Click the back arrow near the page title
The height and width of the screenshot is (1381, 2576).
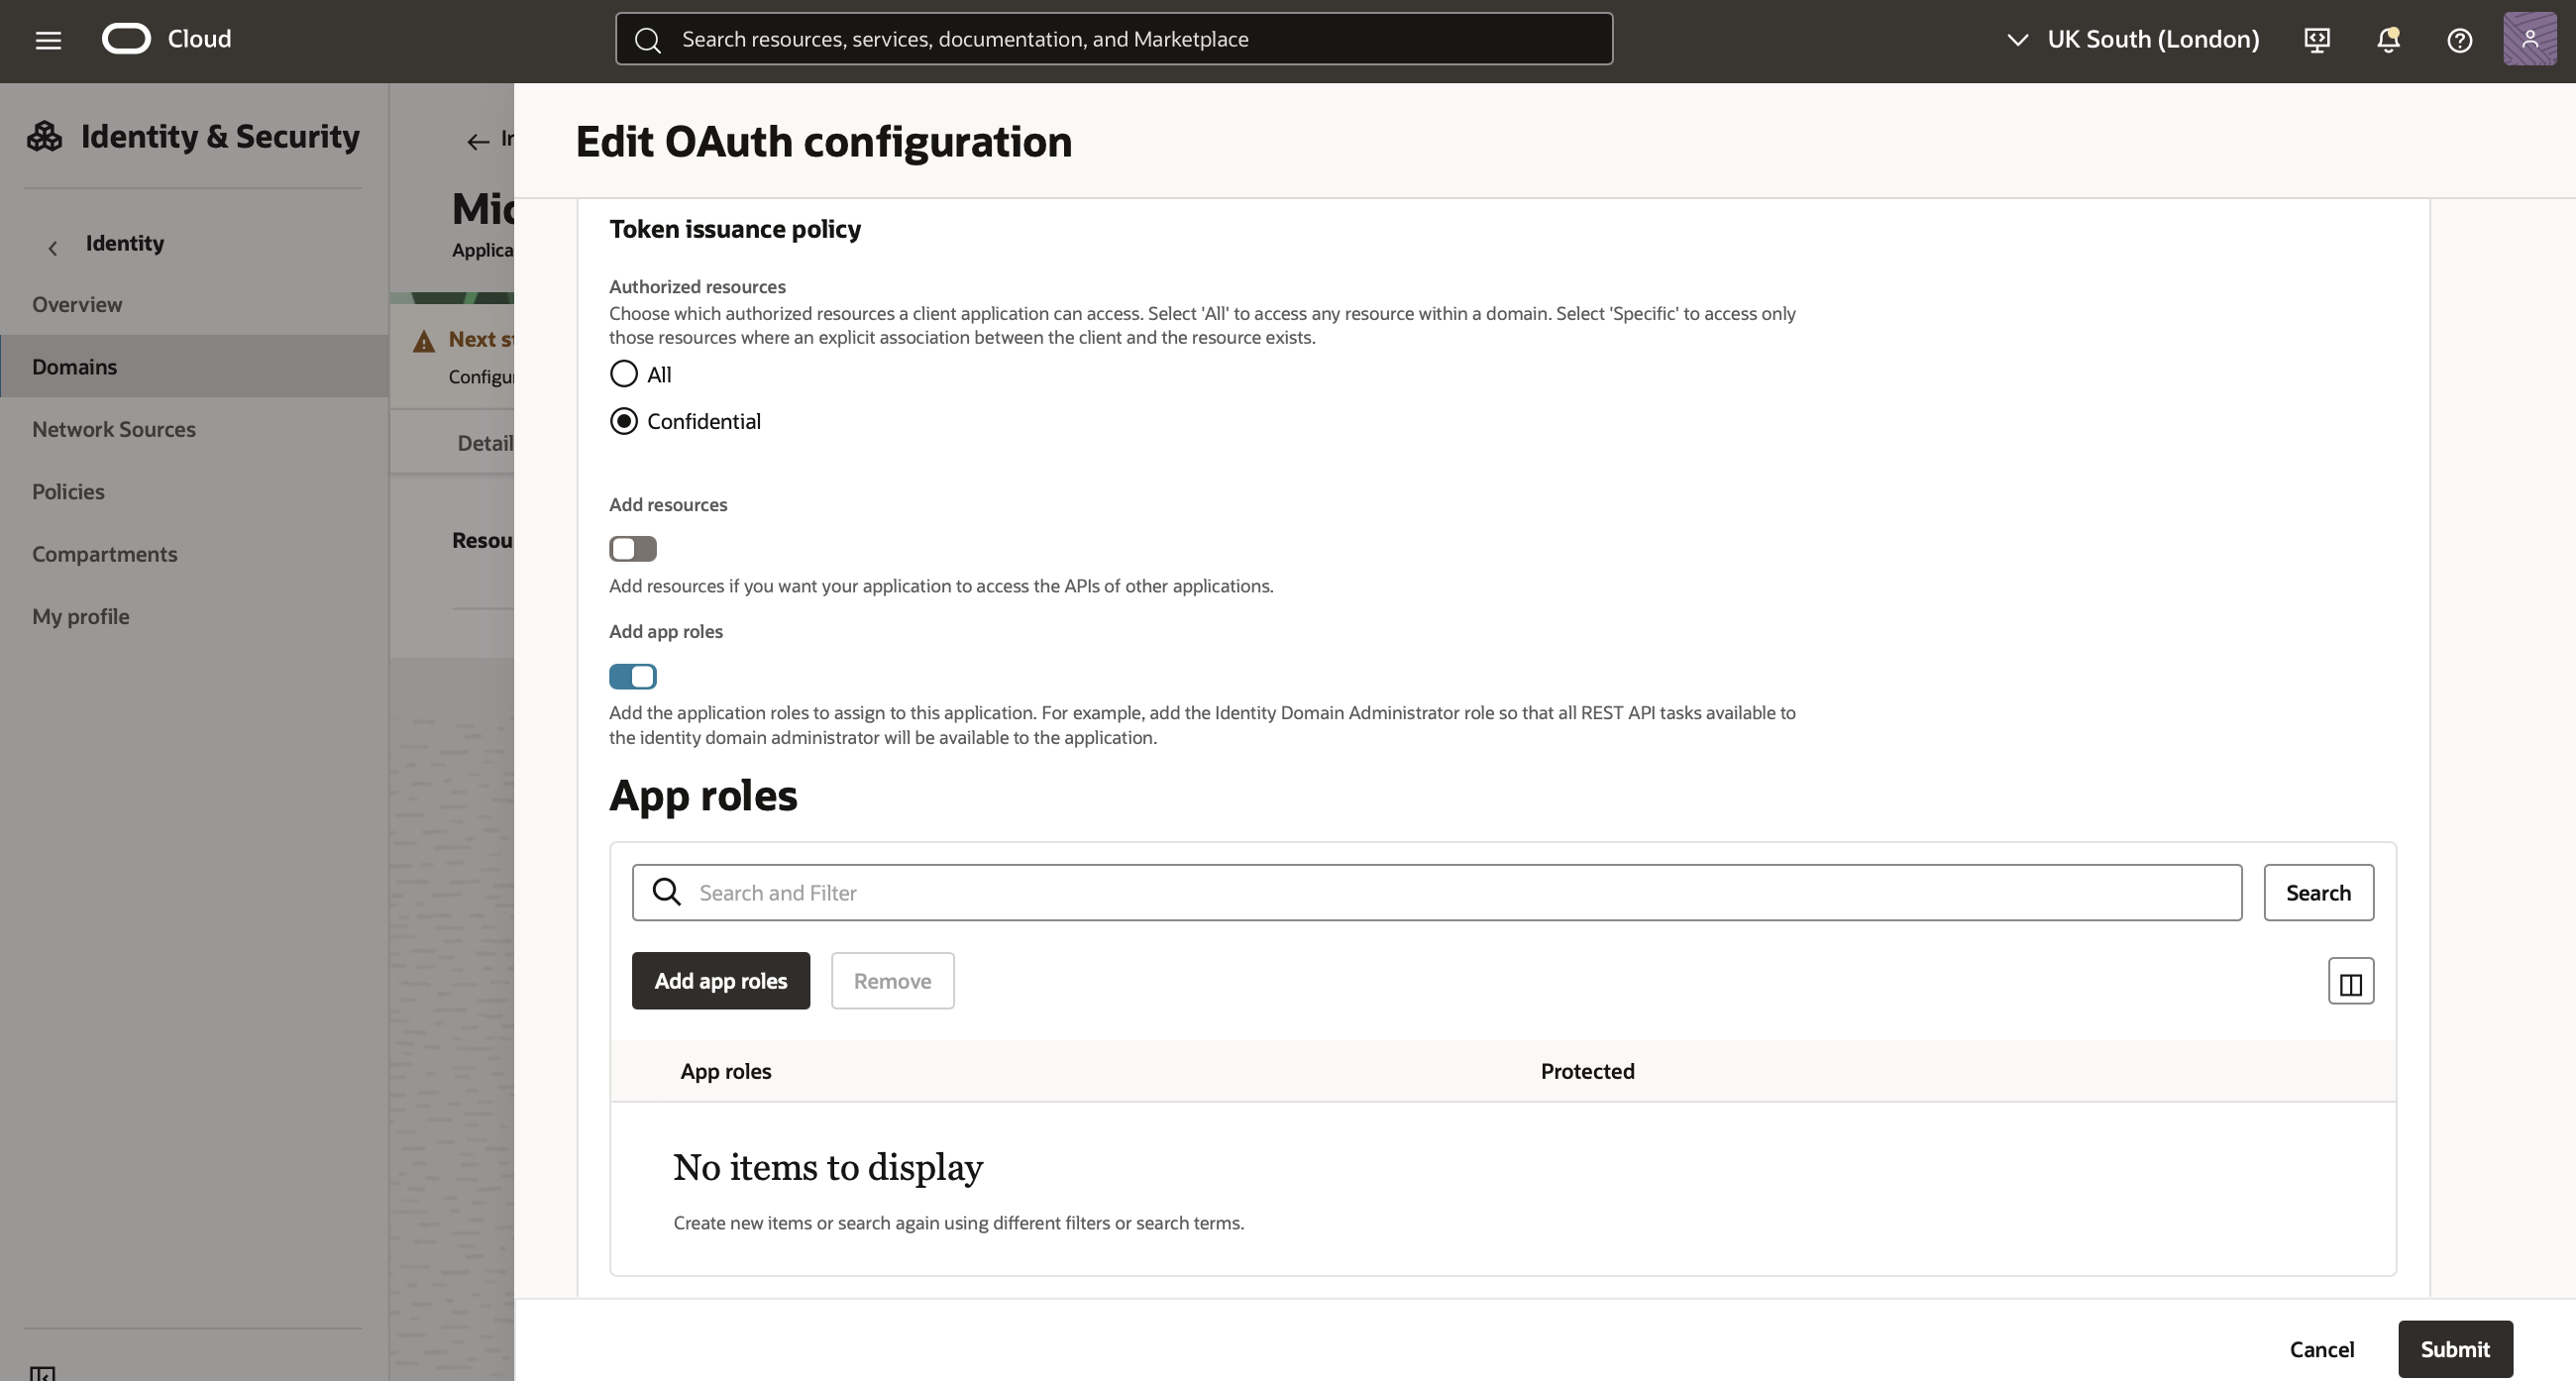477,142
